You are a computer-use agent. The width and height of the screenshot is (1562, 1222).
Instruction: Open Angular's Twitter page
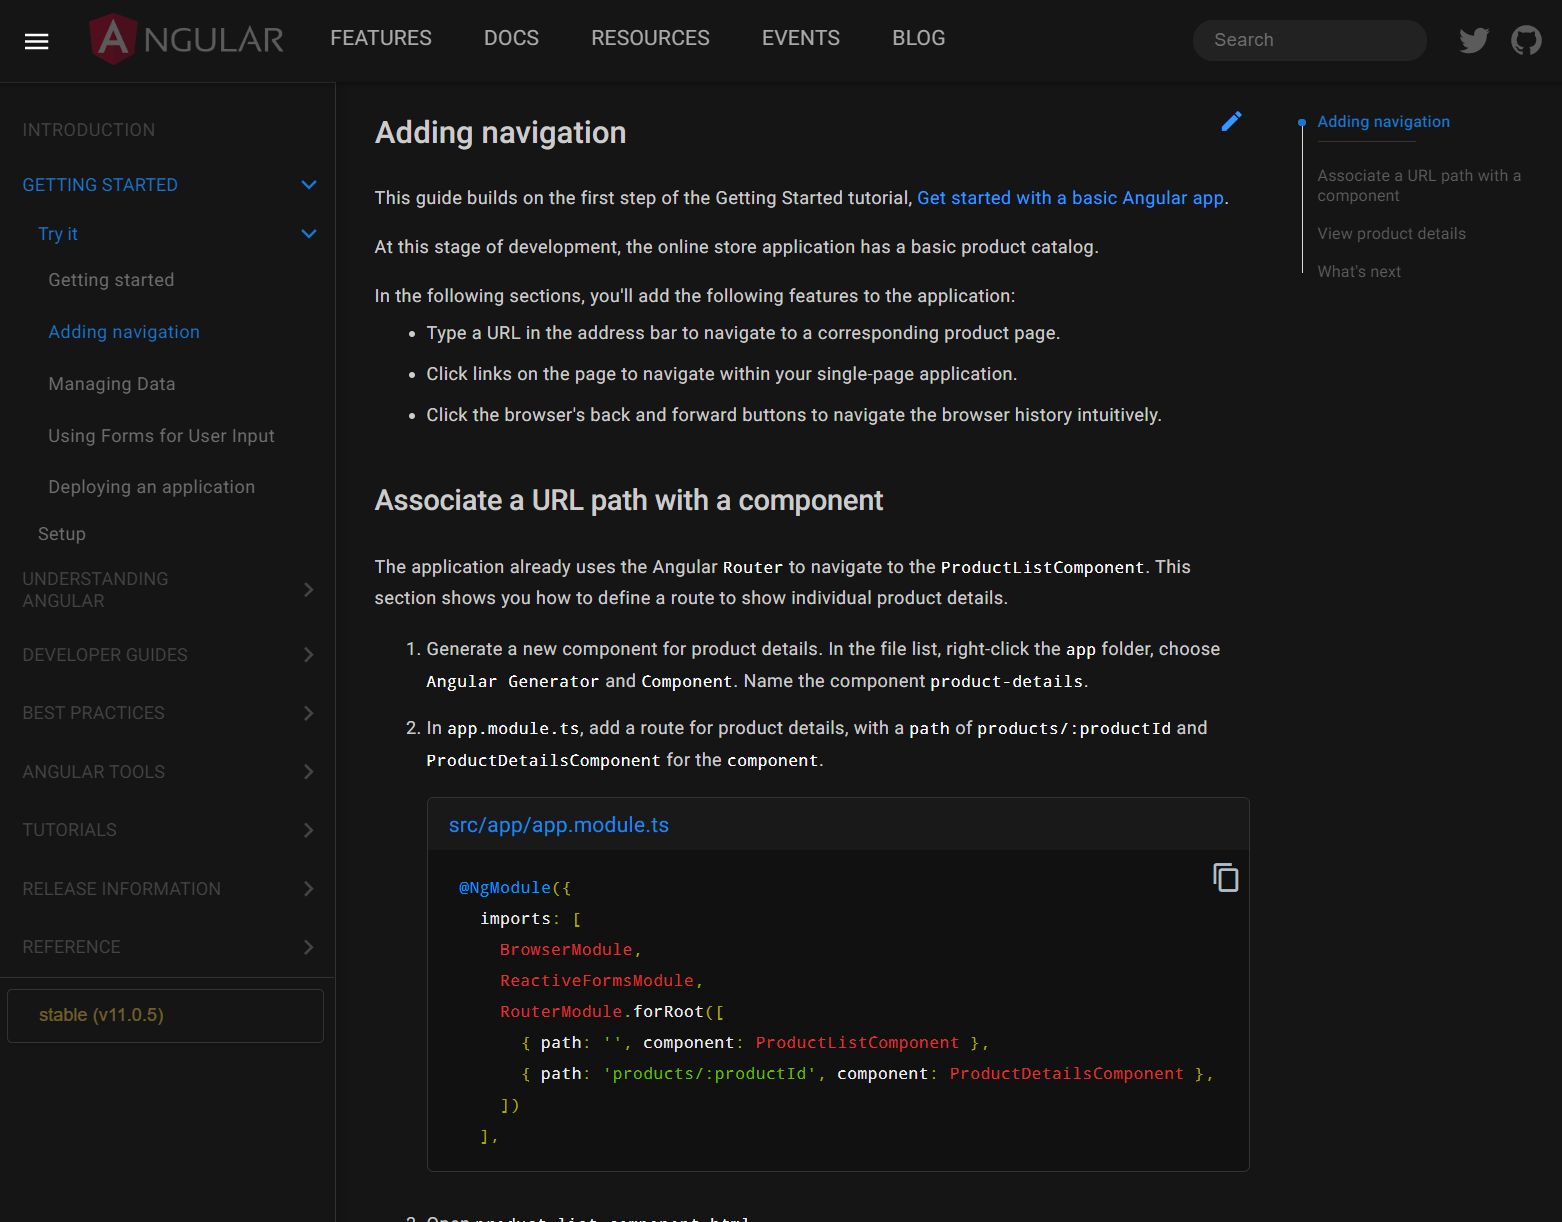tap(1473, 40)
